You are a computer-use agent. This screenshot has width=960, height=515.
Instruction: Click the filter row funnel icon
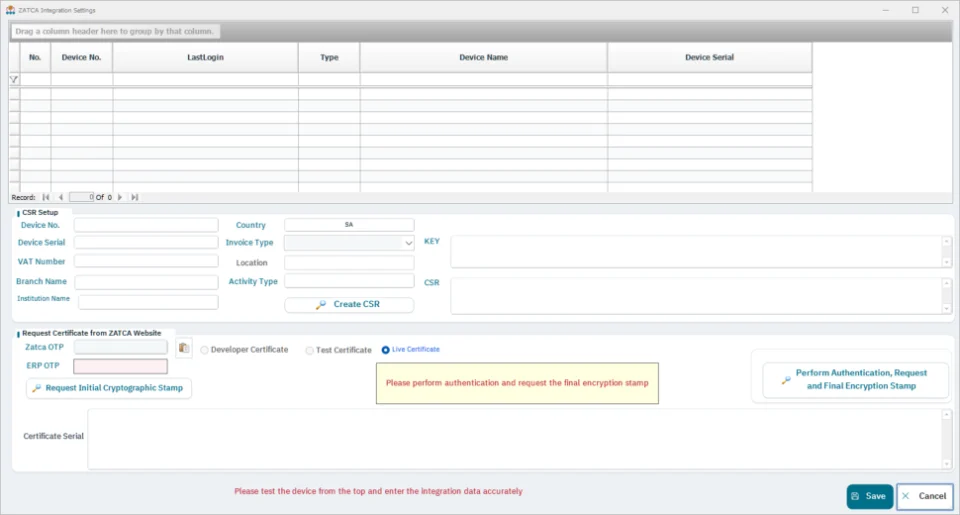tap(13, 80)
